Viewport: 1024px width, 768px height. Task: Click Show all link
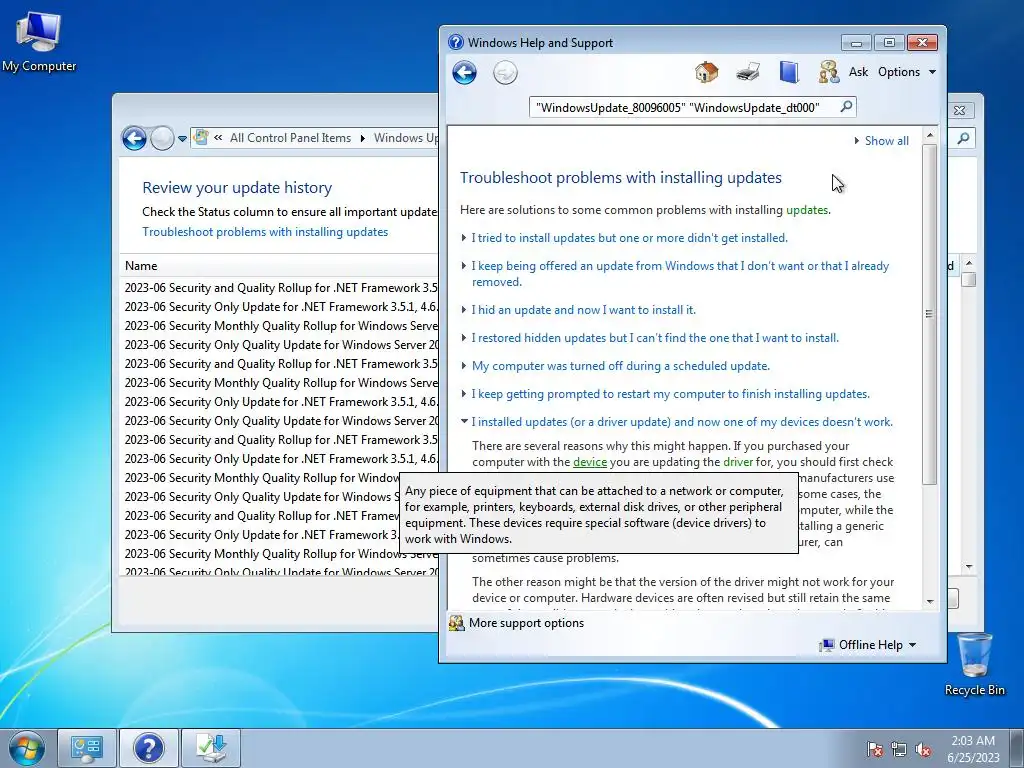tap(886, 140)
